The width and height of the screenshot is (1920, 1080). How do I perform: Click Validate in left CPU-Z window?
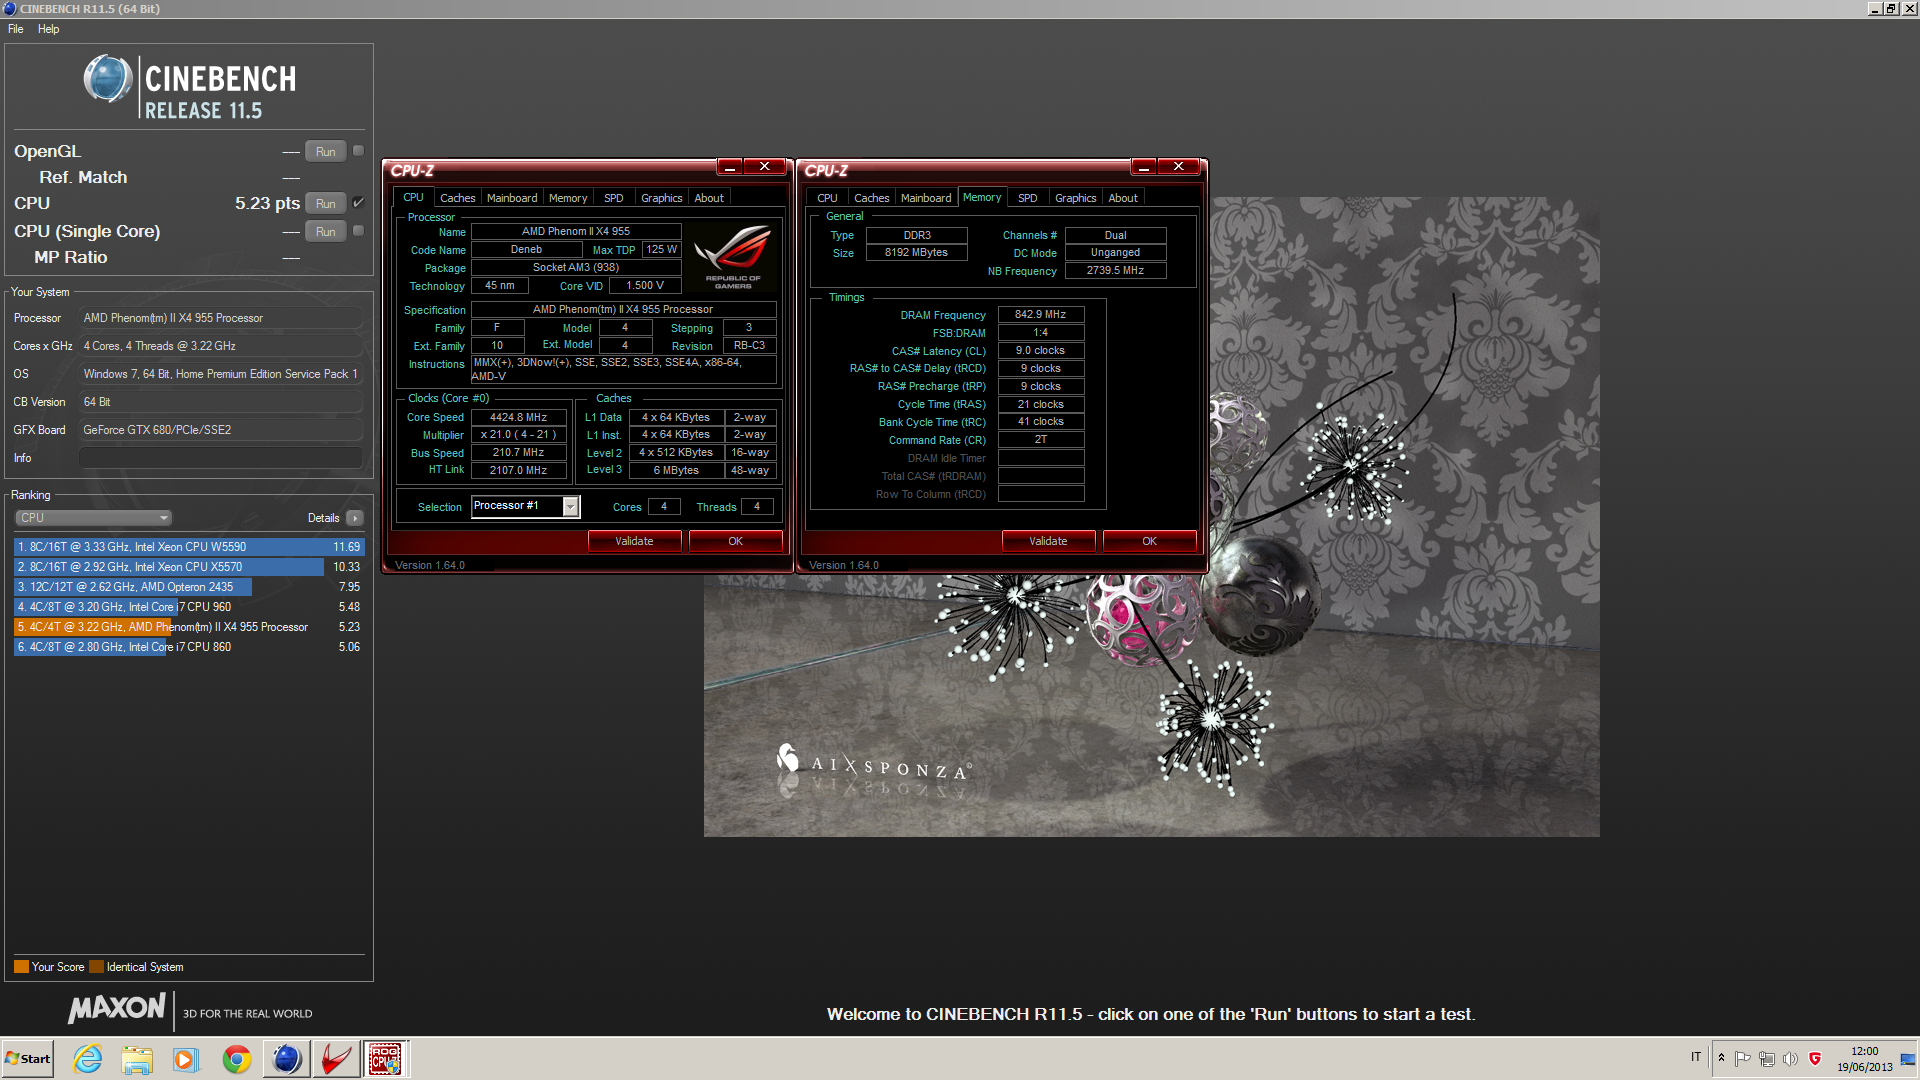point(634,541)
